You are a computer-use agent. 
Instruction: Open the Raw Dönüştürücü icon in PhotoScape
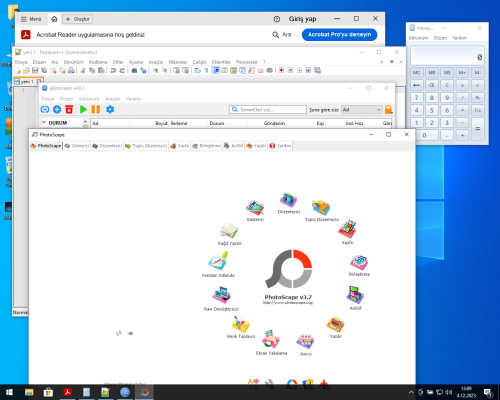click(222, 295)
